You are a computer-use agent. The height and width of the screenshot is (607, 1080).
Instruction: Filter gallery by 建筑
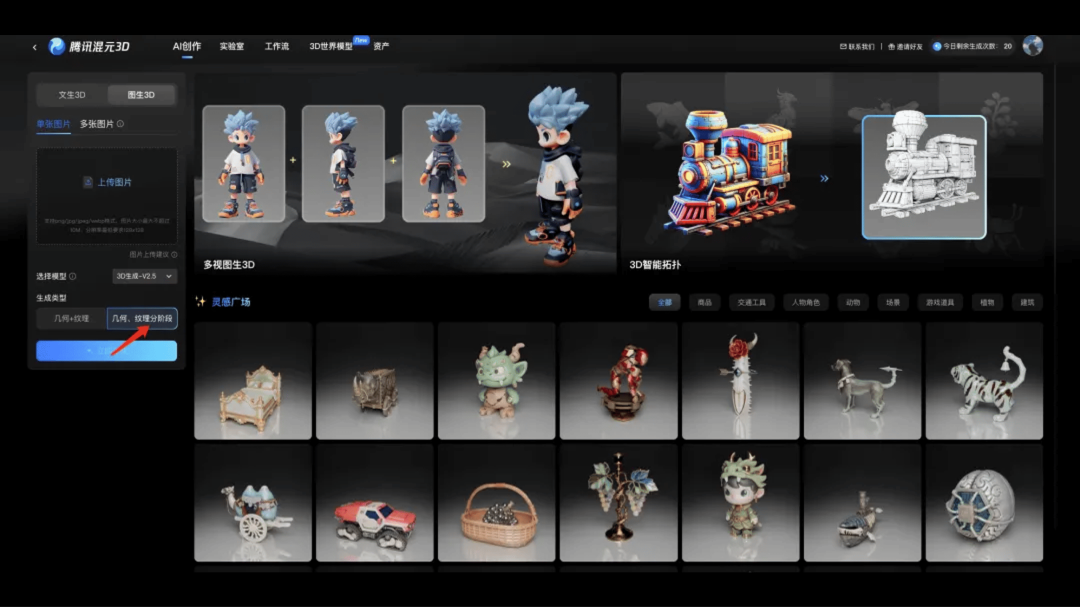1027,302
